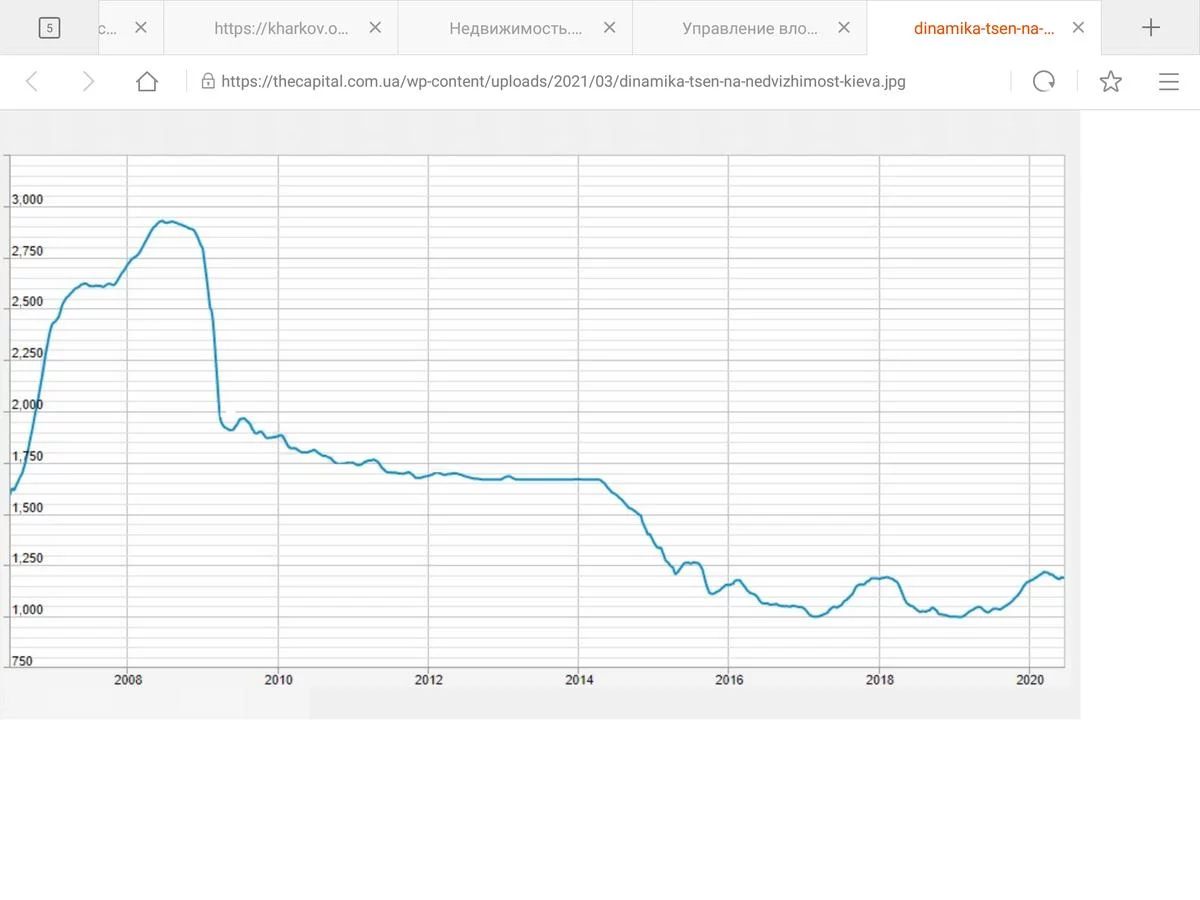Go back to the previous page

[32, 82]
